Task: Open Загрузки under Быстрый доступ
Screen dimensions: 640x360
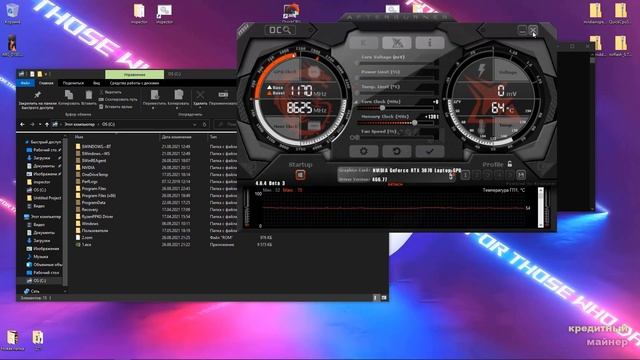Action: tap(42, 158)
